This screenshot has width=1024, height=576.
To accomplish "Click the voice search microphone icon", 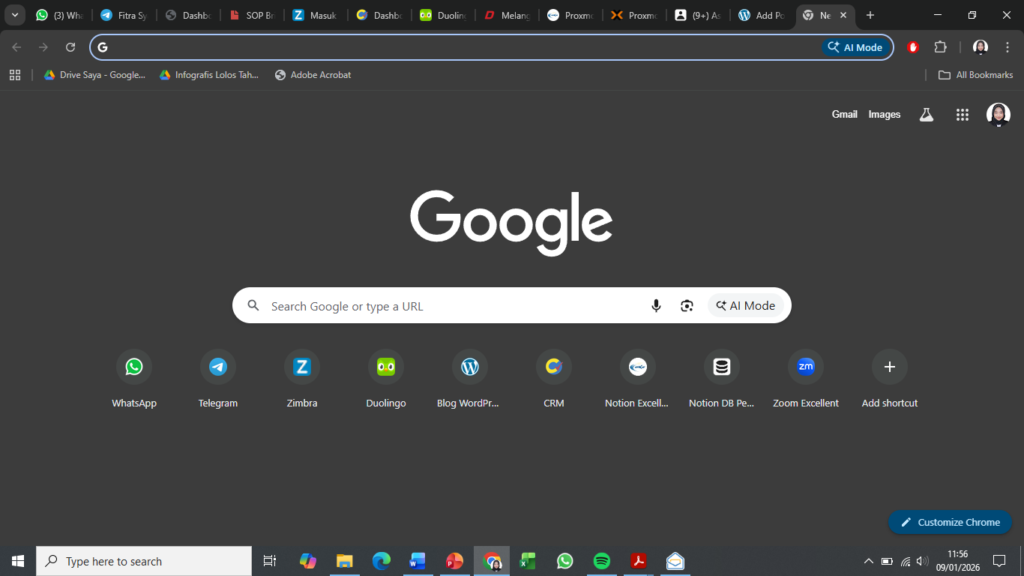I will click(656, 306).
